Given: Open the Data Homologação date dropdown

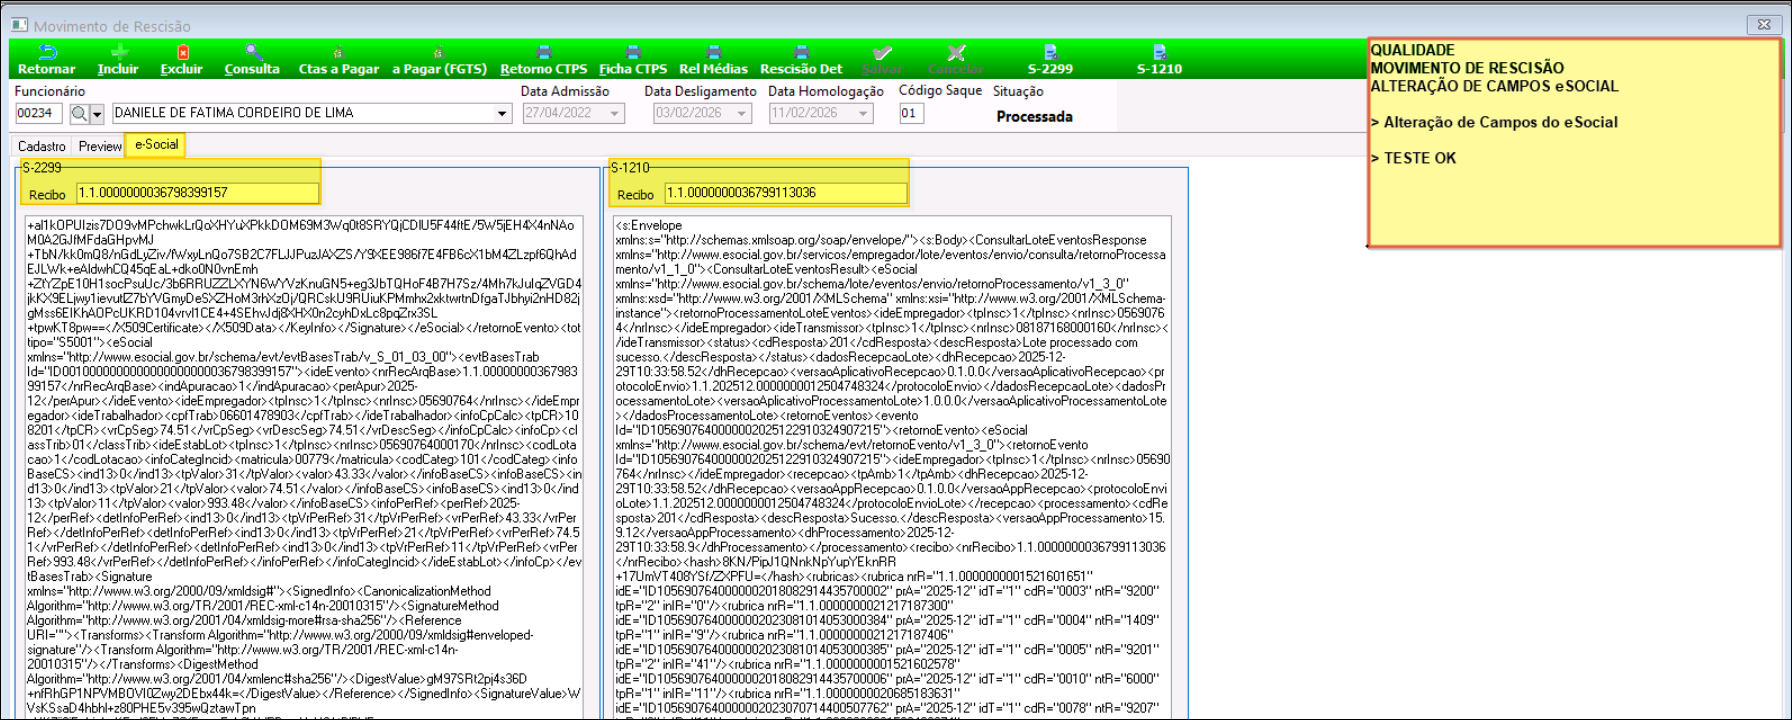Looking at the screenshot, I should point(862,114).
